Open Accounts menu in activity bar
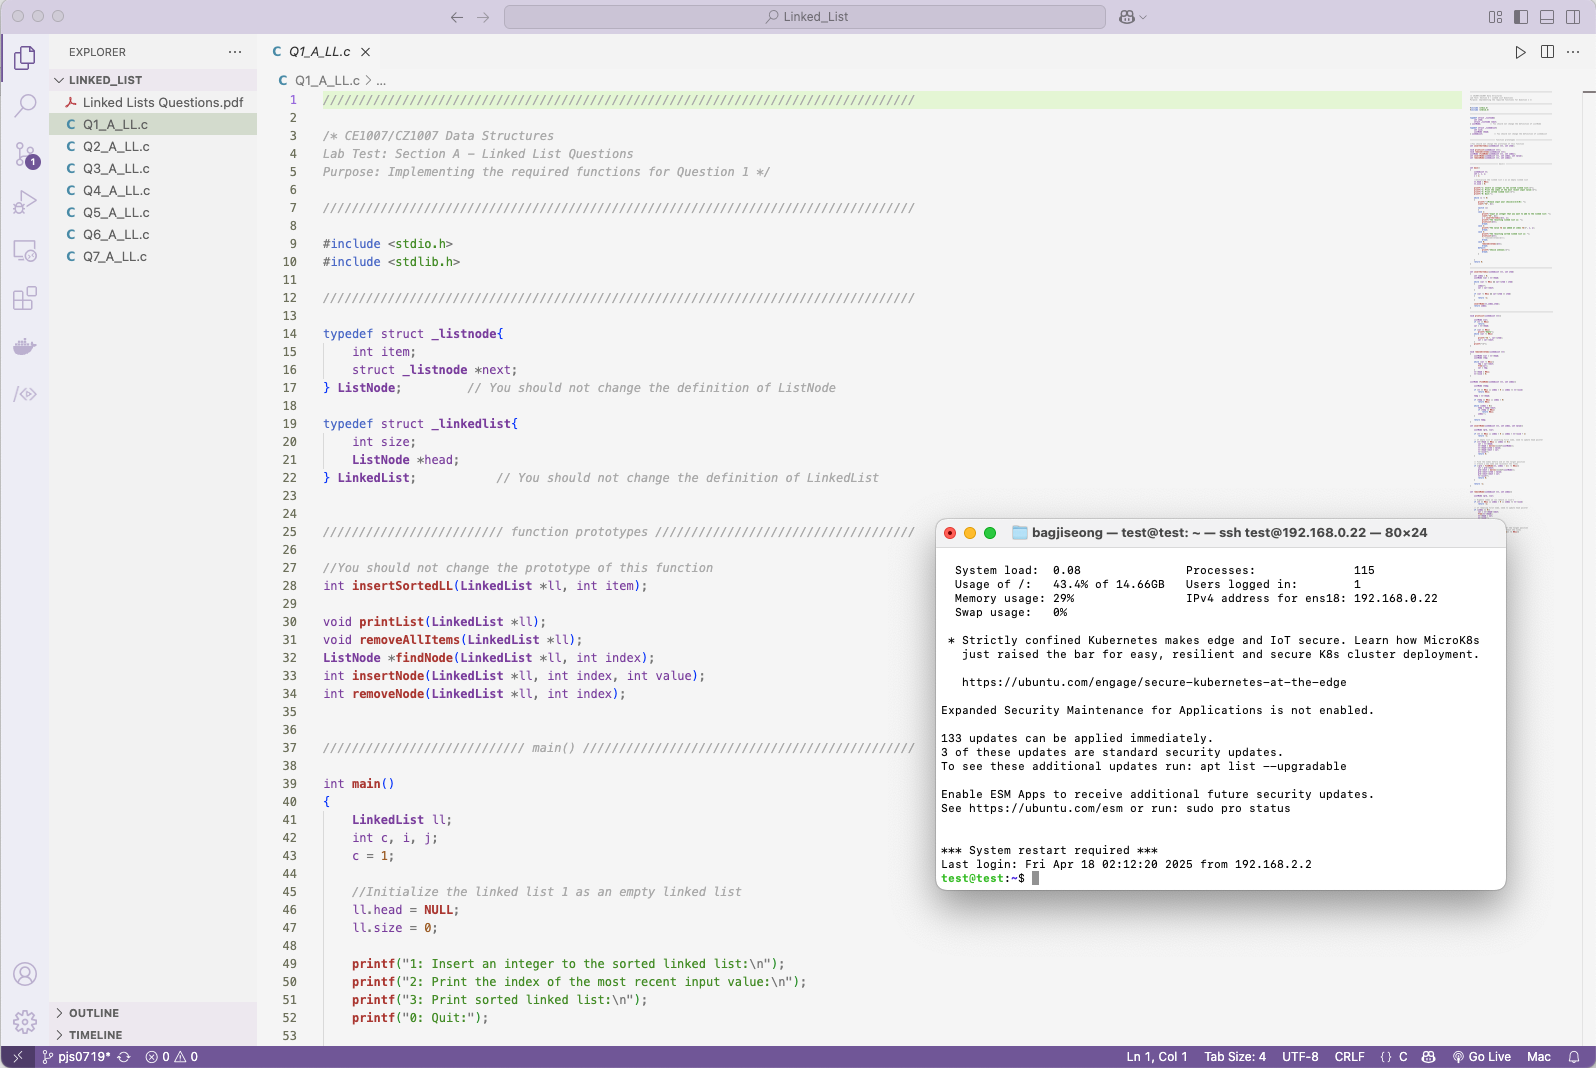1596x1068 pixels. [x=25, y=974]
